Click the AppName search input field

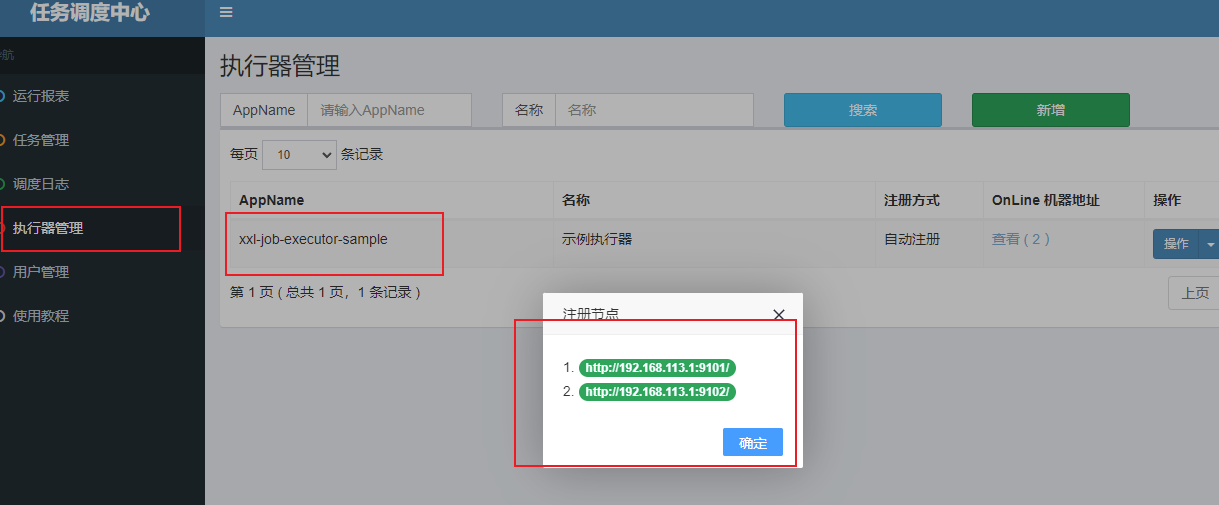[x=389, y=110]
